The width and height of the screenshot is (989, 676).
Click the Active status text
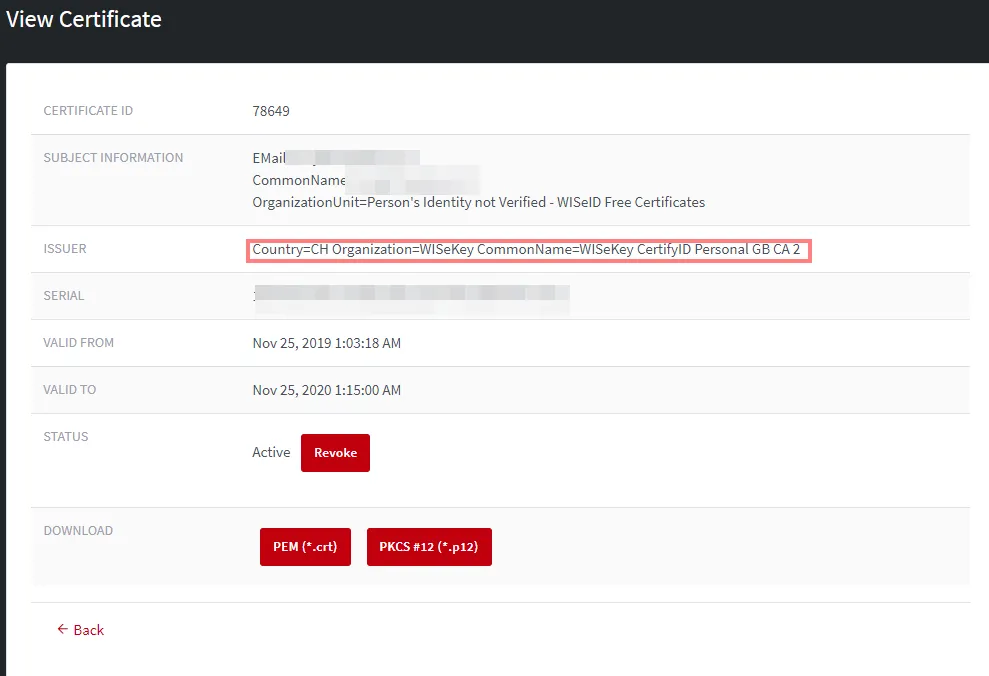click(271, 452)
